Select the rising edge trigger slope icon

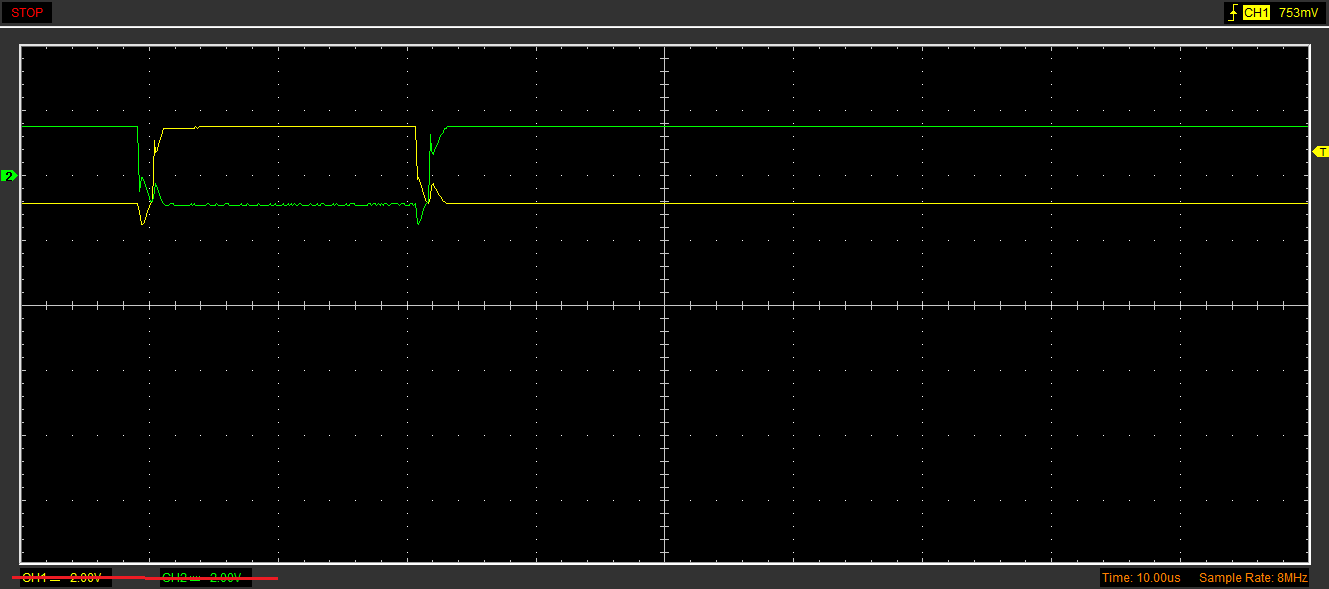tap(1232, 13)
